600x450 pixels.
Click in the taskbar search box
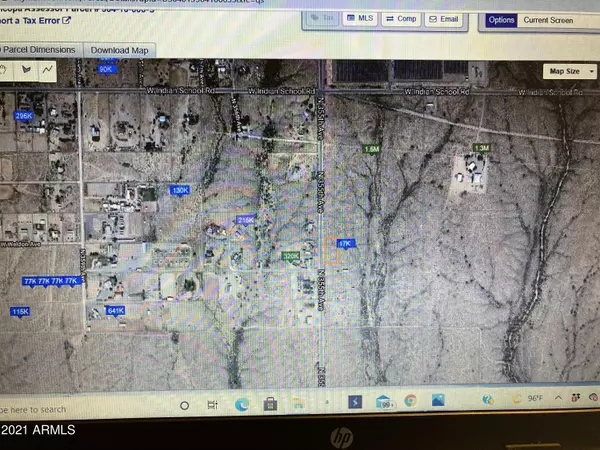[x=33, y=409]
